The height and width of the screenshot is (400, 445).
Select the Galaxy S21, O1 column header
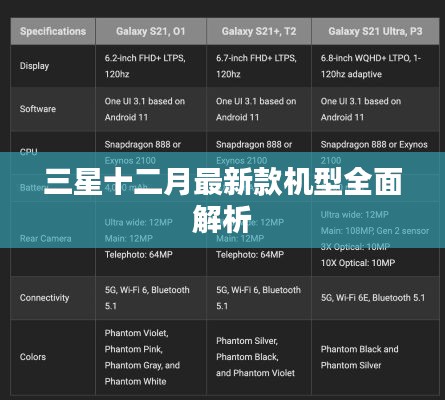(x=151, y=31)
